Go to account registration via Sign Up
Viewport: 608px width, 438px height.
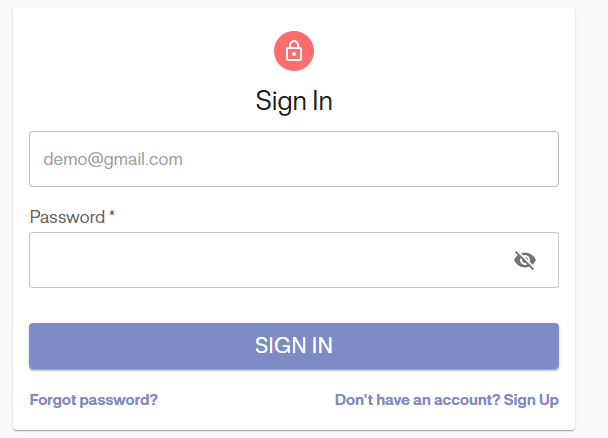pyautogui.click(x=531, y=400)
